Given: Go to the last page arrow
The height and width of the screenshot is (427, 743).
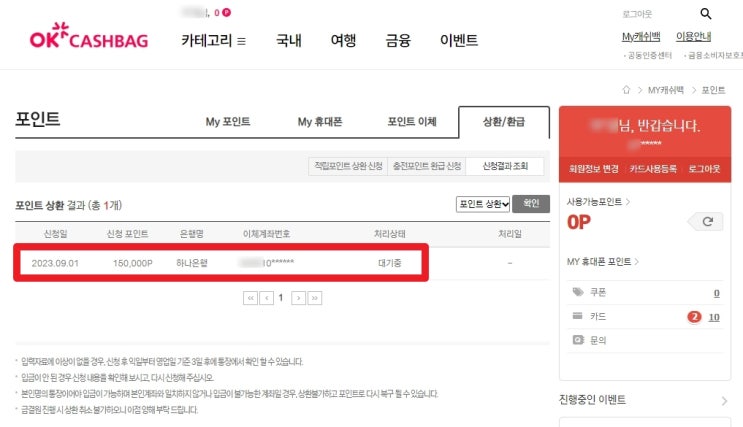Looking at the screenshot, I should click(x=315, y=298).
